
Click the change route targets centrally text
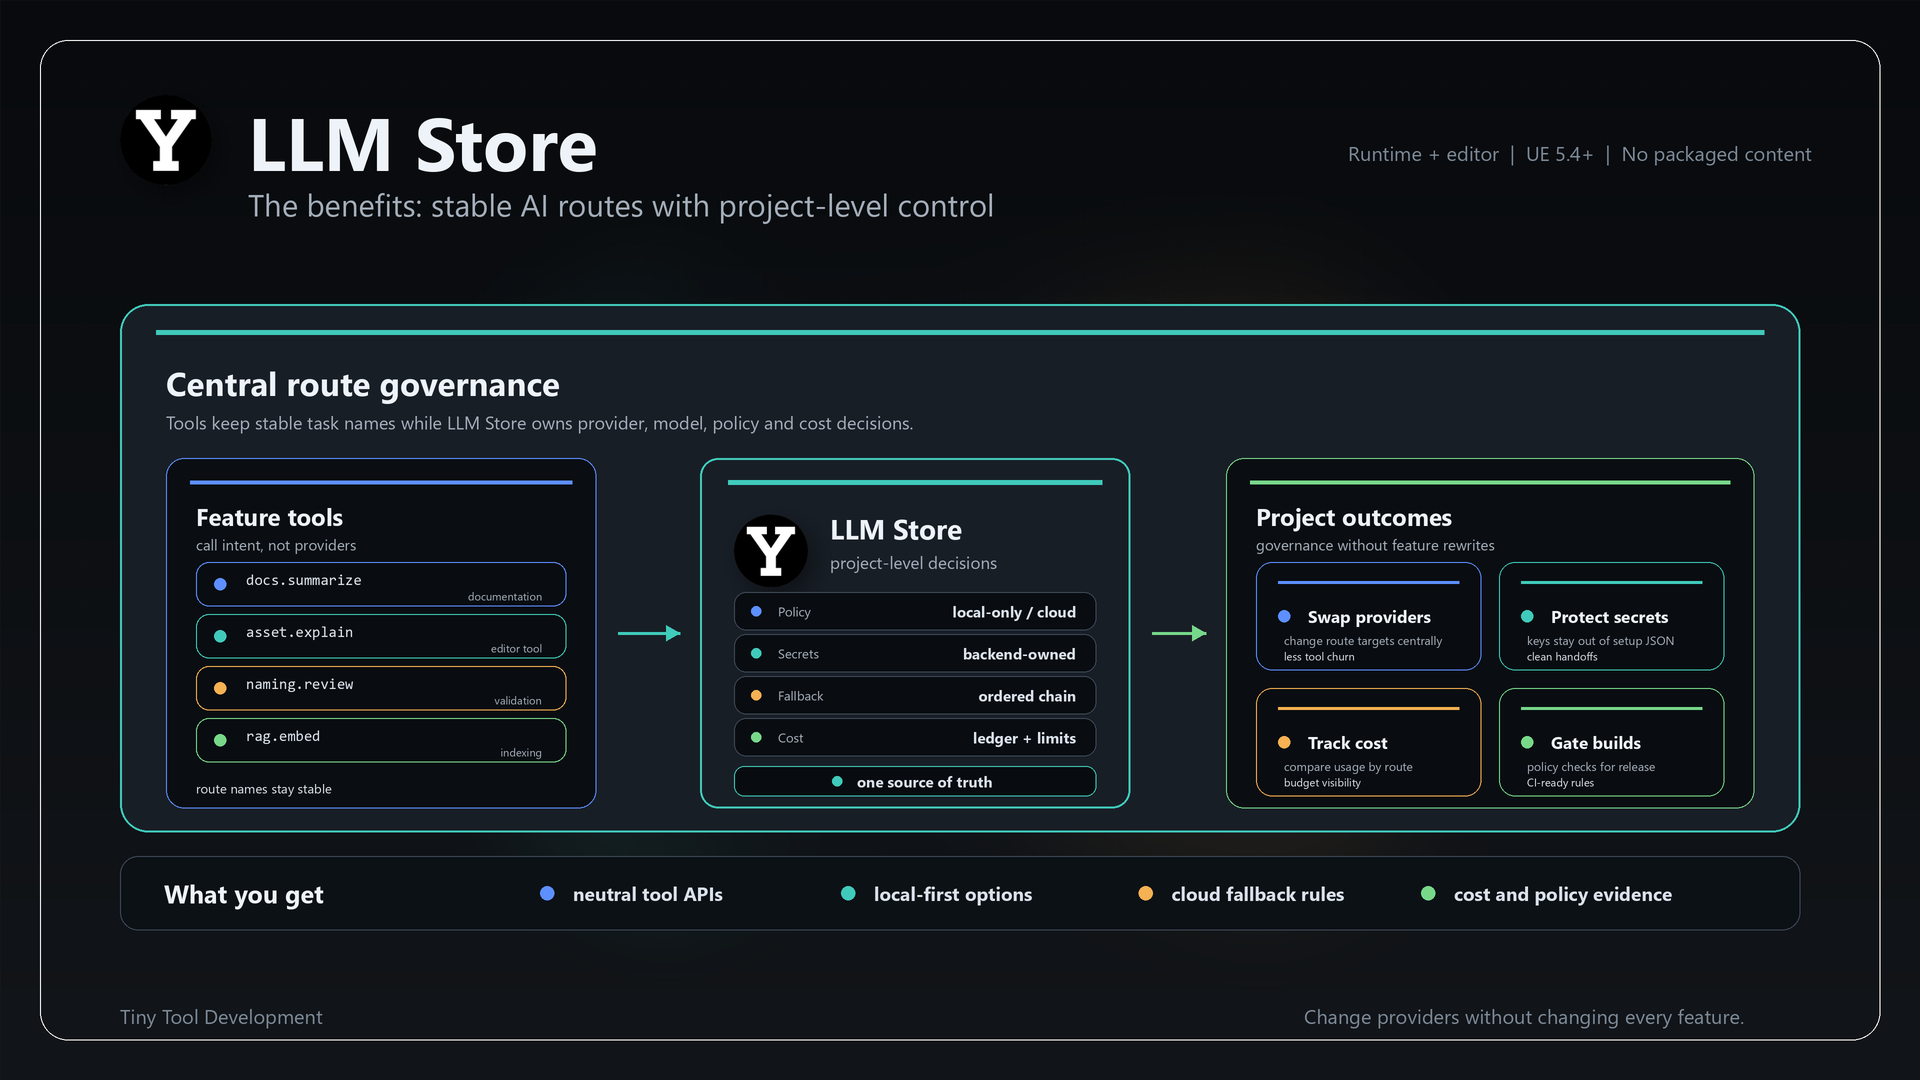click(1362, 641)
